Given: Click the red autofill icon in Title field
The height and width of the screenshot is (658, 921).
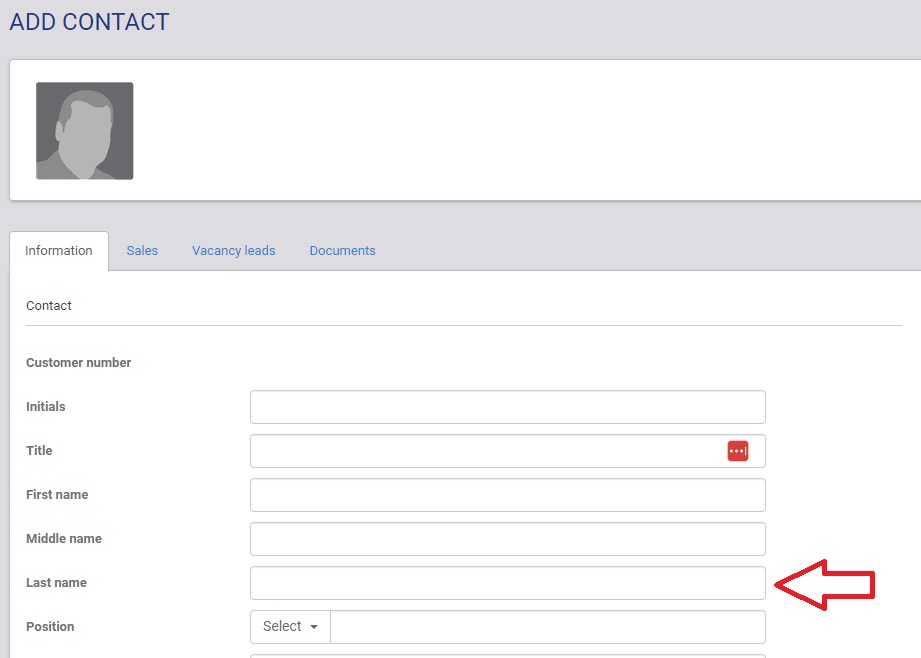Looking at the screenshot, I should [x=737, y=451].
